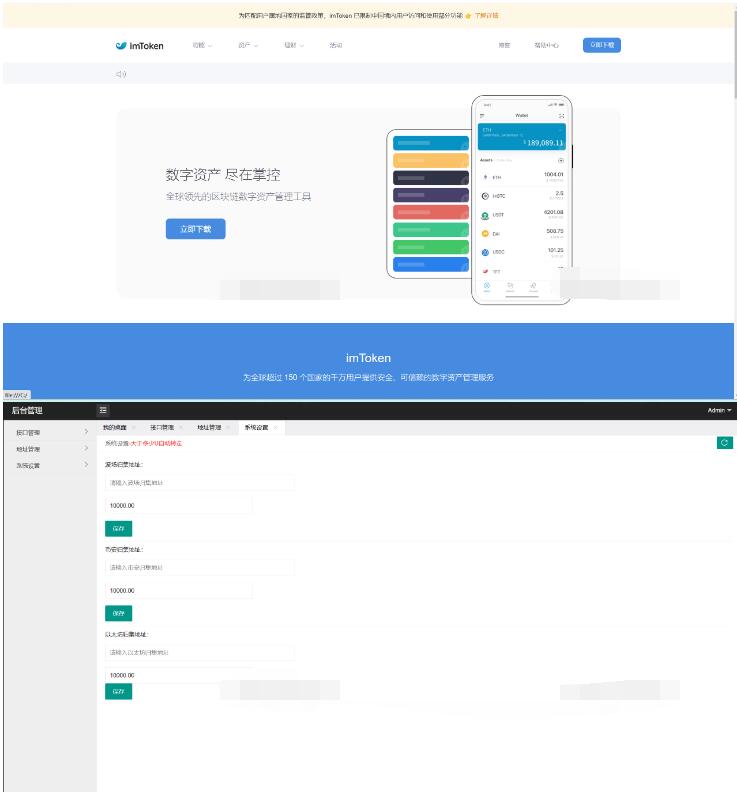Expand the 地址管理 sidebar chevron
737x792 pixels.
coord(86,448)
